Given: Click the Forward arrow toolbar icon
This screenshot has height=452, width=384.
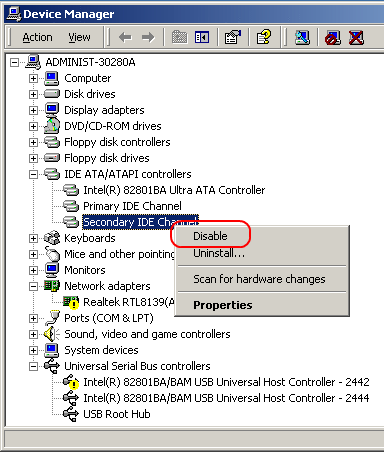Looking at the screenshot, I should click(148, 37).
